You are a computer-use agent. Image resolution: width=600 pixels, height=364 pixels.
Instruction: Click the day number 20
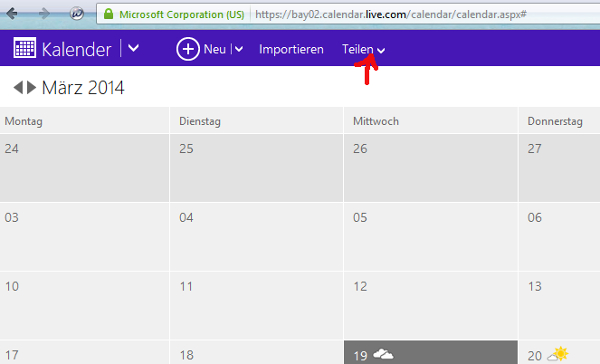point(535,356)
